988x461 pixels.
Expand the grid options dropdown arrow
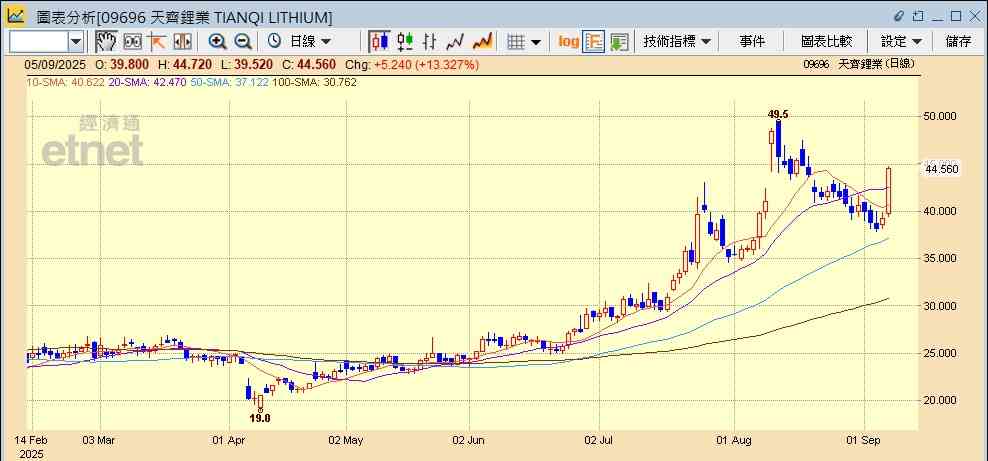[x=536, y=42]
